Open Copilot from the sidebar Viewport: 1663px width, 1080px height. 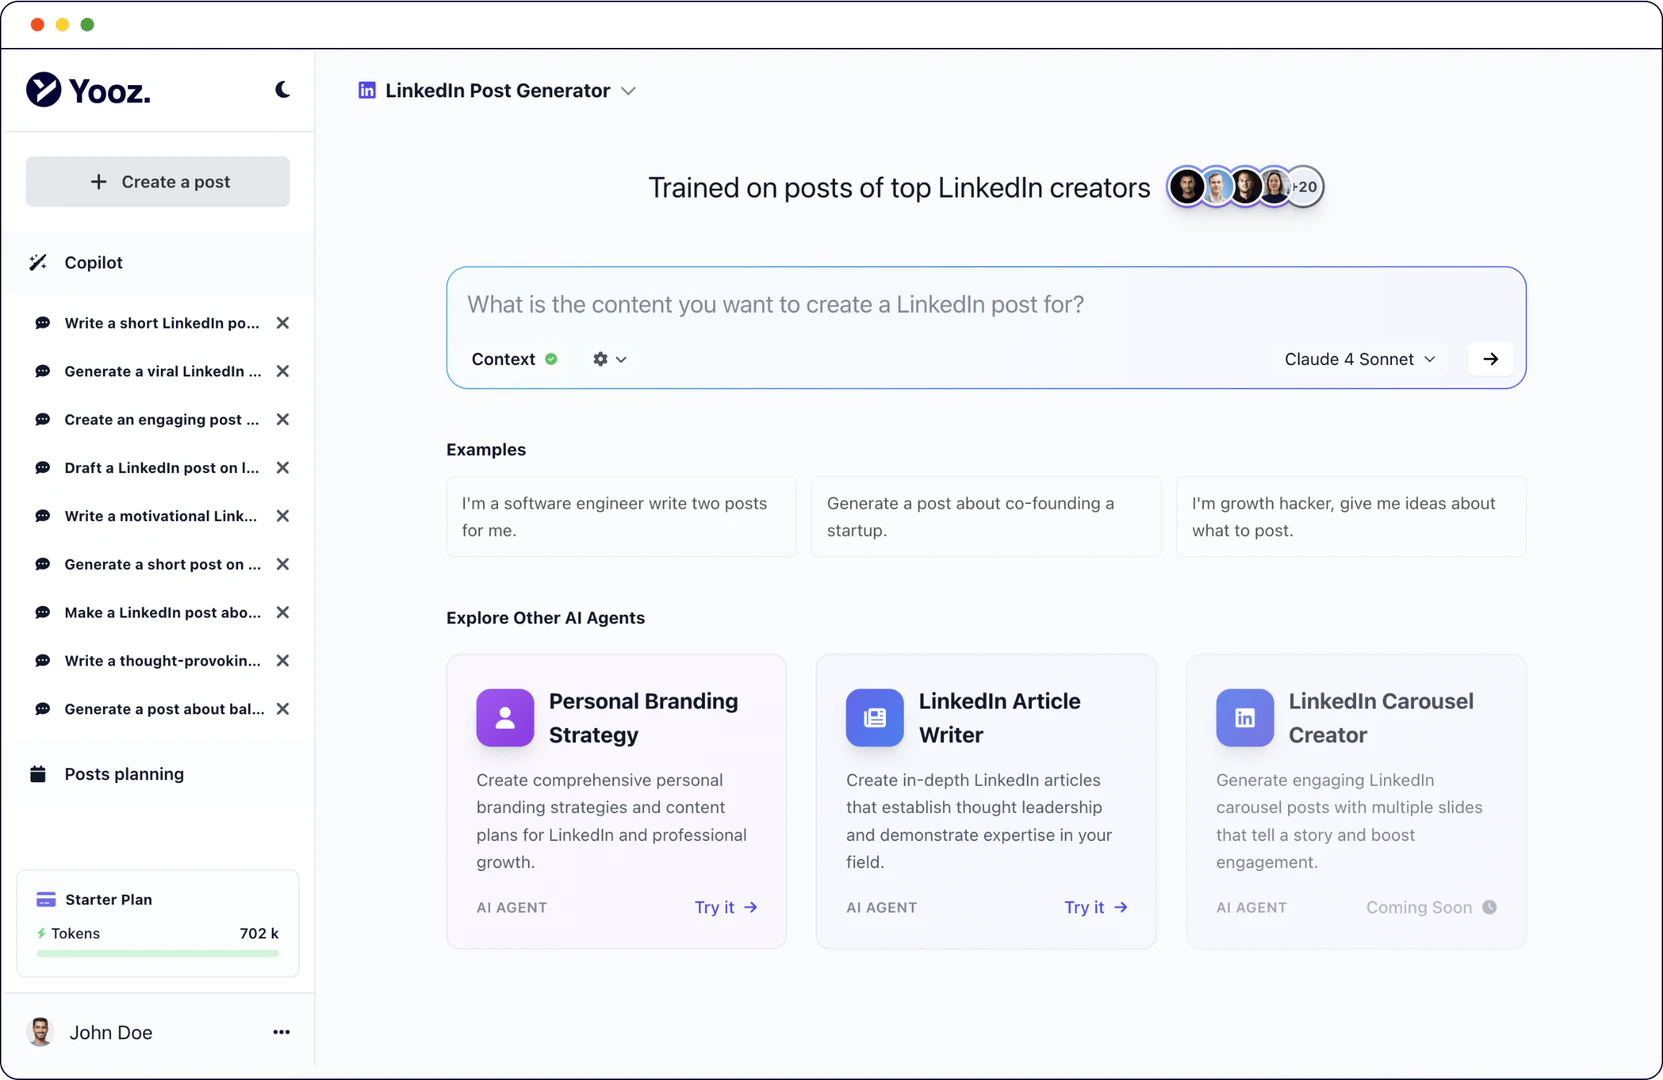[93, 262]
